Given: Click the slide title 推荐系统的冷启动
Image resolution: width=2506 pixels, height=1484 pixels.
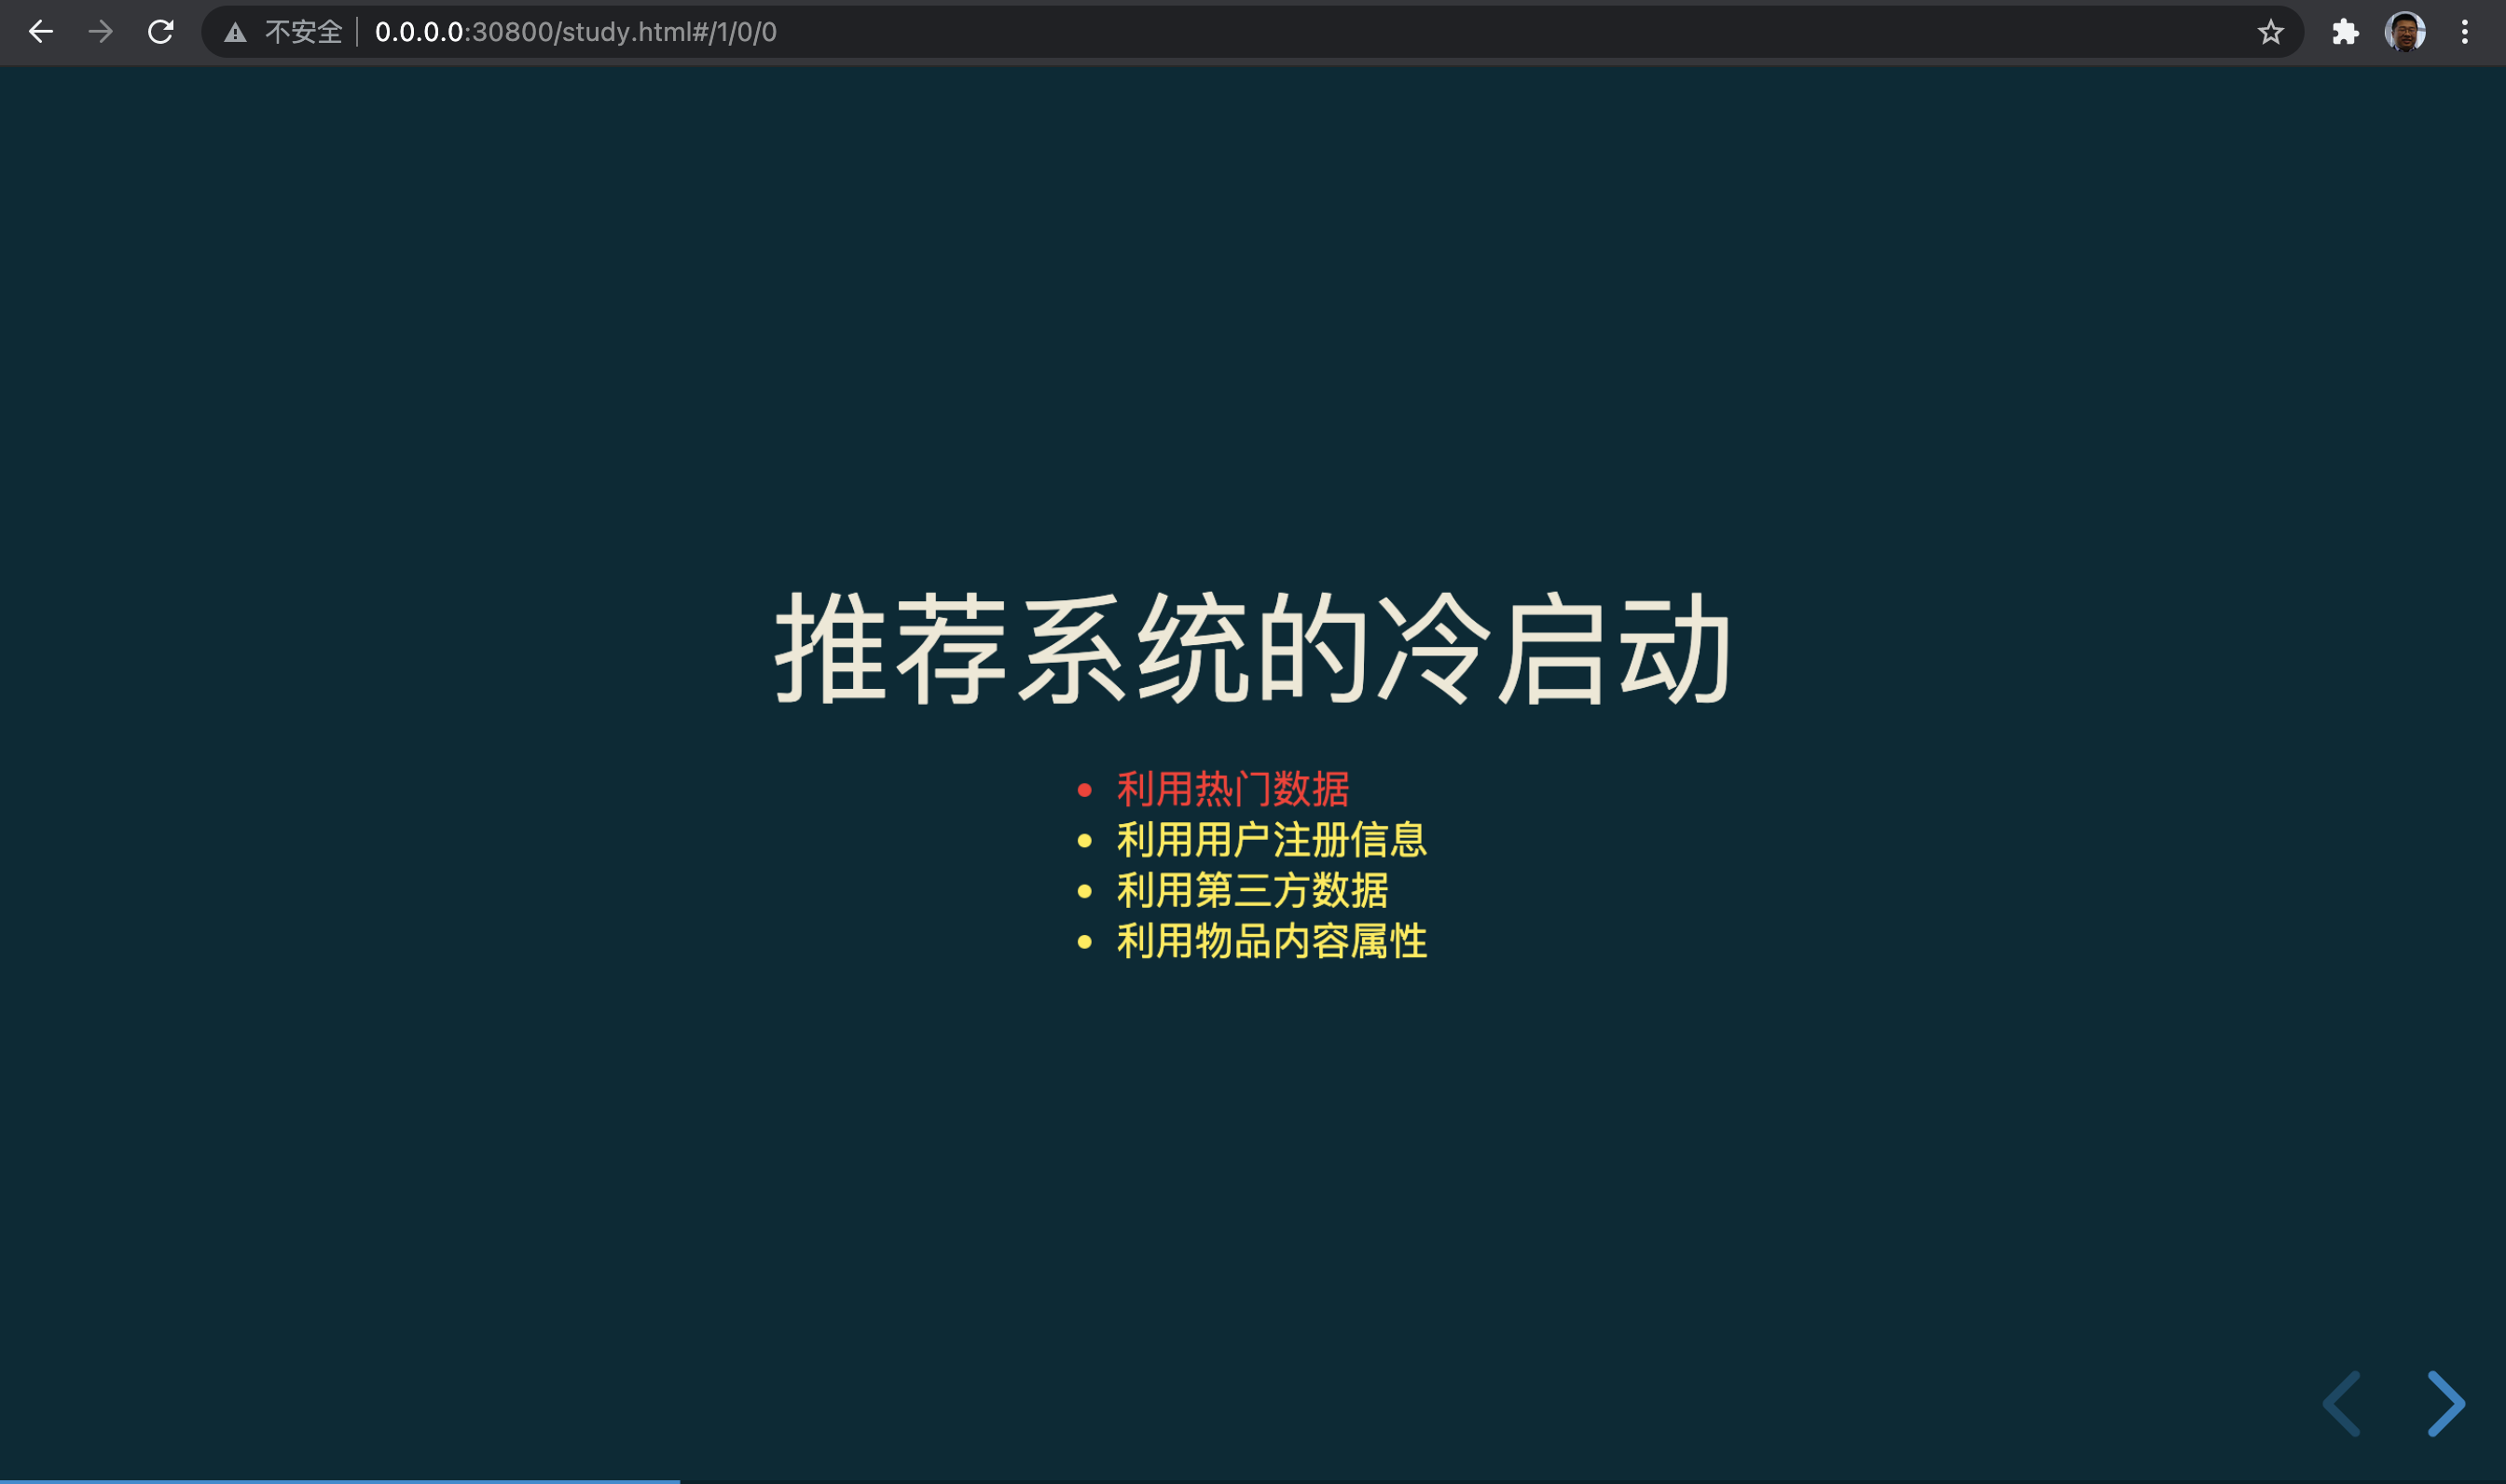Looking at the screenshot, I should pyautogui.click(x=1253, y=650).
